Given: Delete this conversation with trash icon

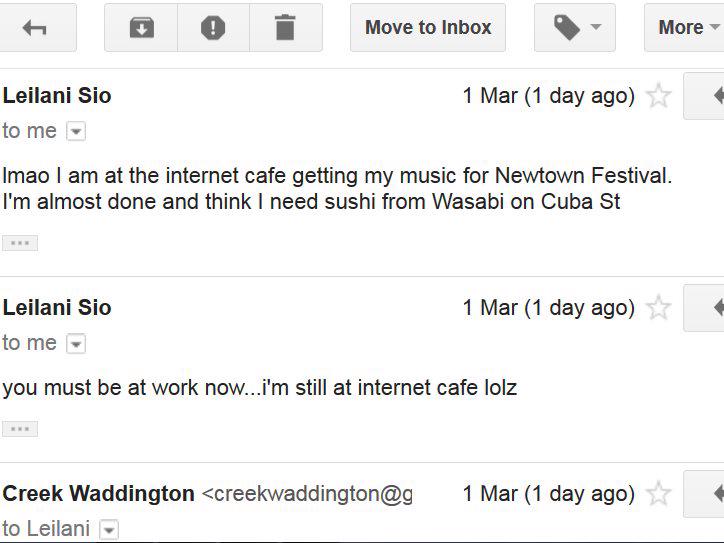Looking at the screenshot, I should click(285, 28).
